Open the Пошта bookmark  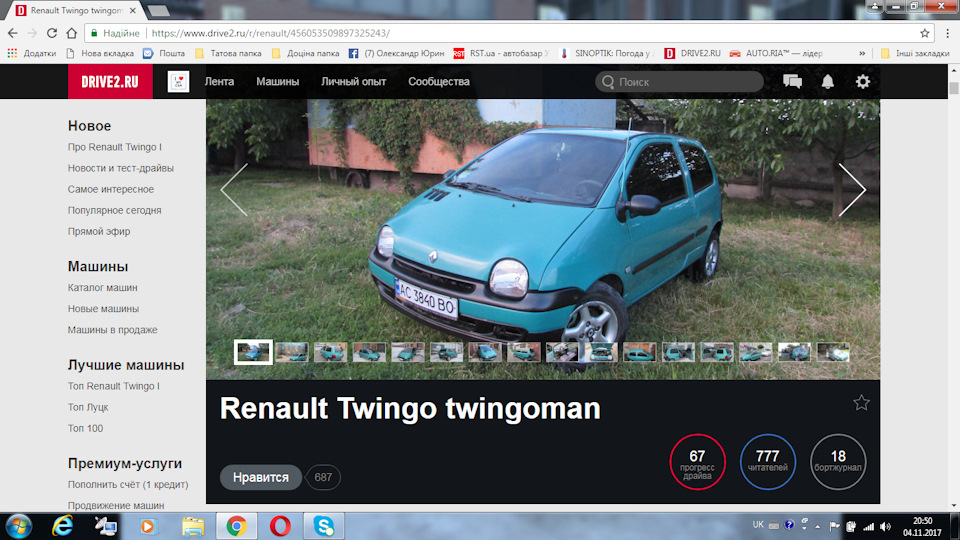tap(164, 53)
